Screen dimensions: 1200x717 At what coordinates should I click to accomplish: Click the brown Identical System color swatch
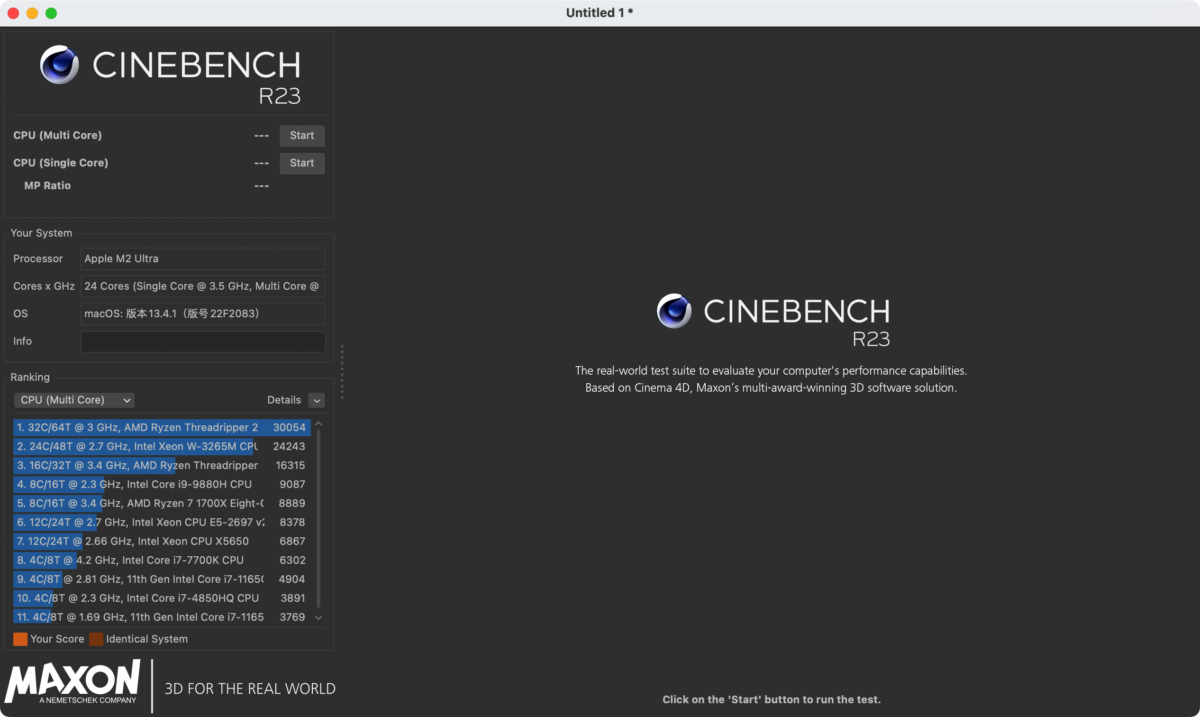[x=96, y=639]
